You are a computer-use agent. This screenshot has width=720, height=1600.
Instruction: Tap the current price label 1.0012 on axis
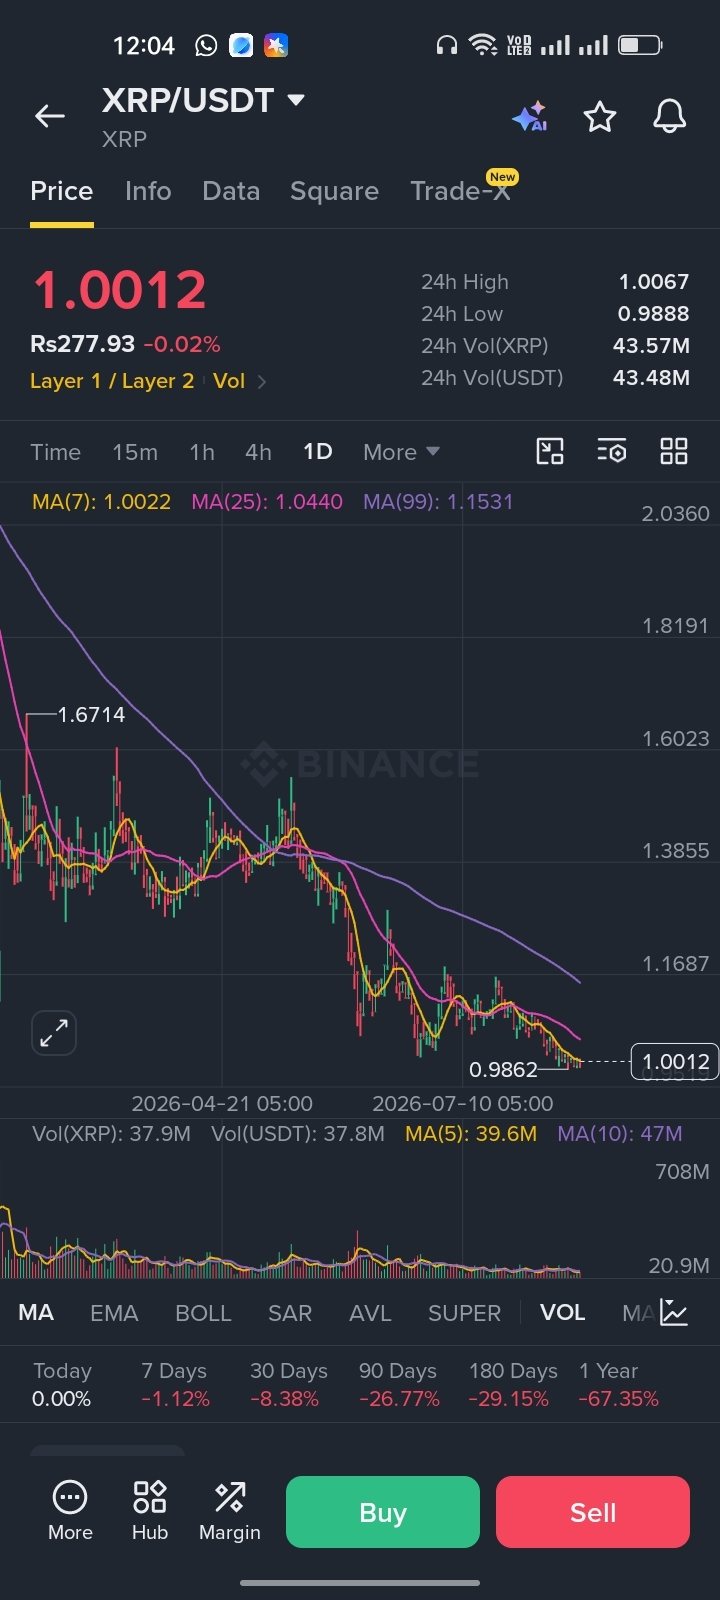(675, 1061)
